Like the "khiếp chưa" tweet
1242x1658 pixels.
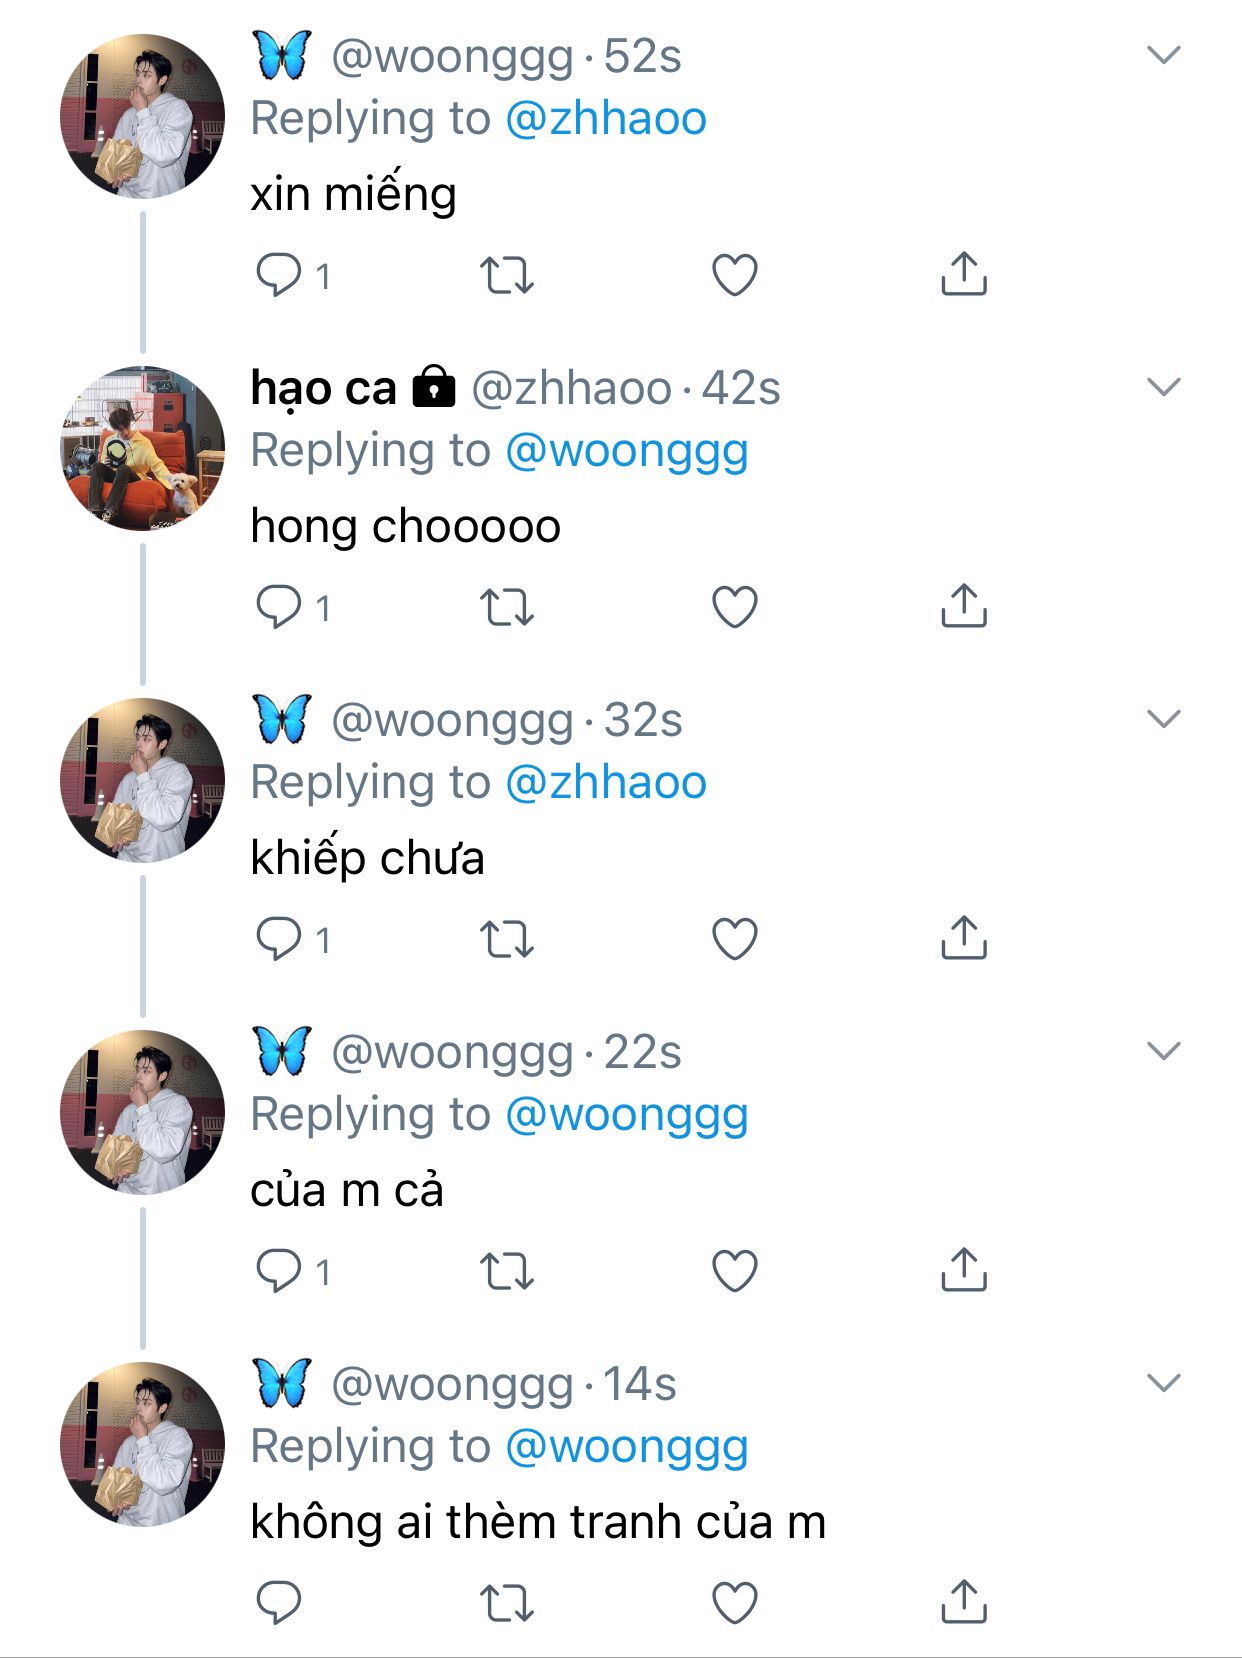[734, 939]
